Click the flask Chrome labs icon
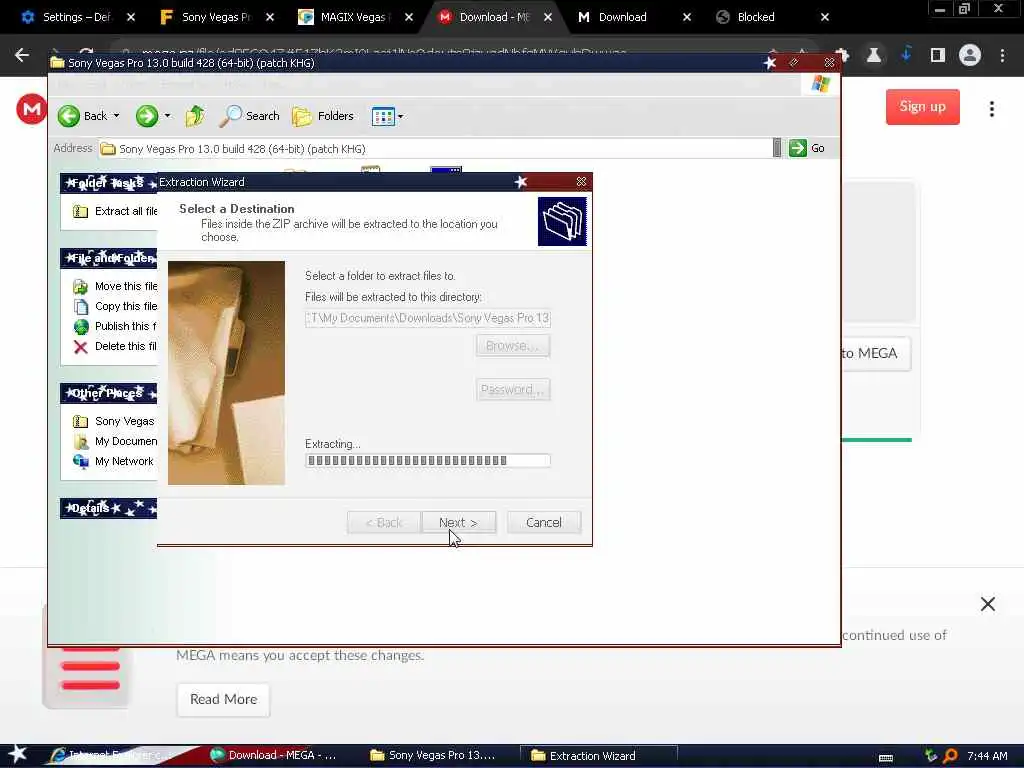1024x768 pixels. click(873, 55)
